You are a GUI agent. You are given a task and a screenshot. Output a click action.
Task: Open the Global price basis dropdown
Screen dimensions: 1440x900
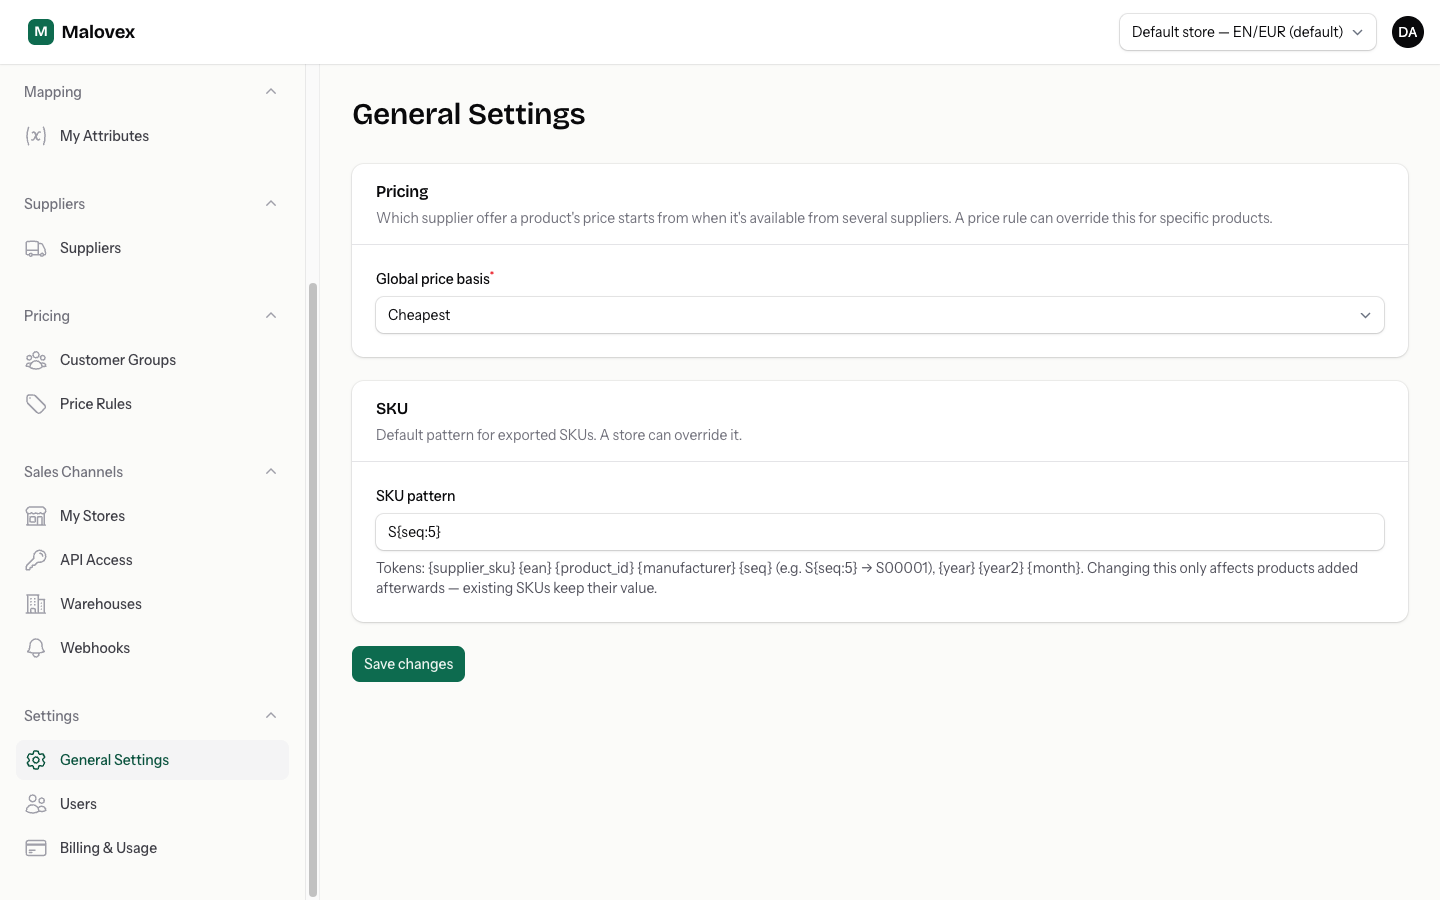880,315
